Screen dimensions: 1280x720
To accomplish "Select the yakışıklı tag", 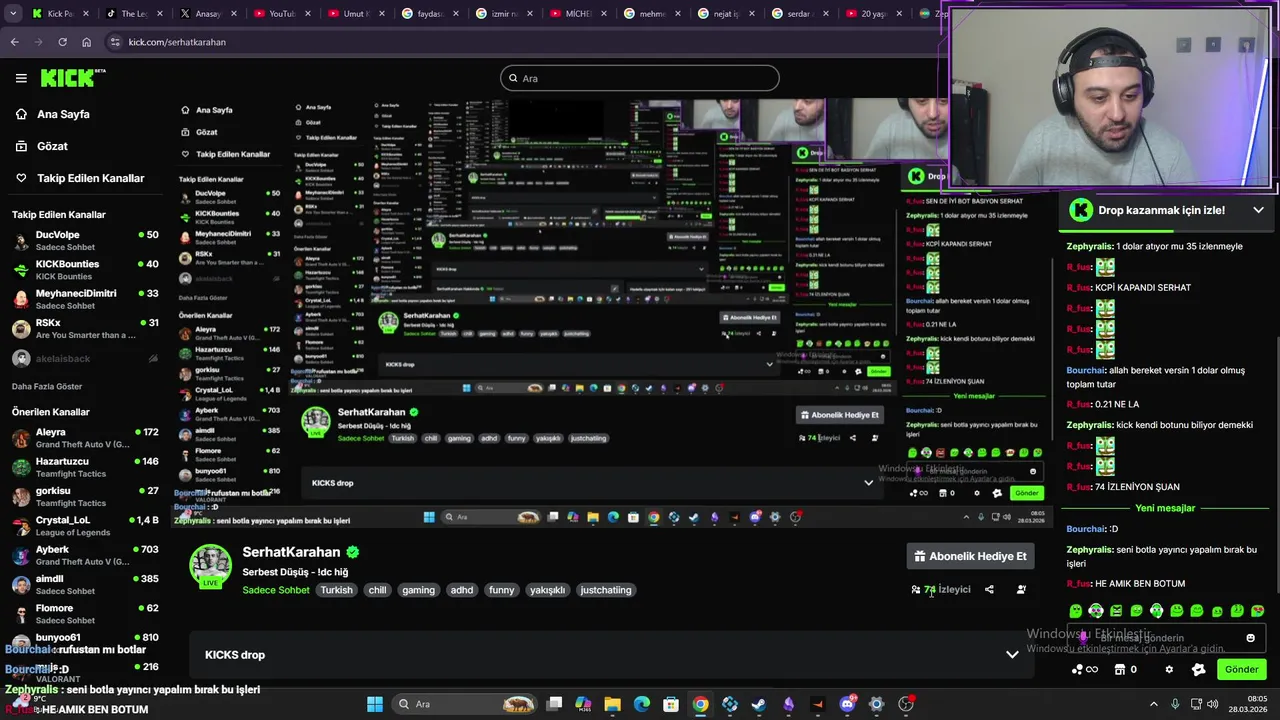I will point(547,590).
